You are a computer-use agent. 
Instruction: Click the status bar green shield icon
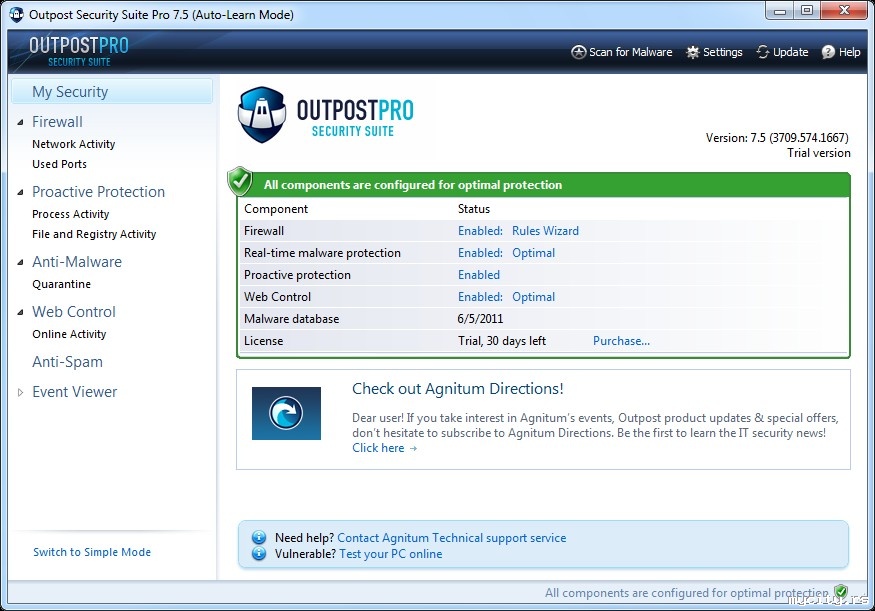(x=841, y=591)
